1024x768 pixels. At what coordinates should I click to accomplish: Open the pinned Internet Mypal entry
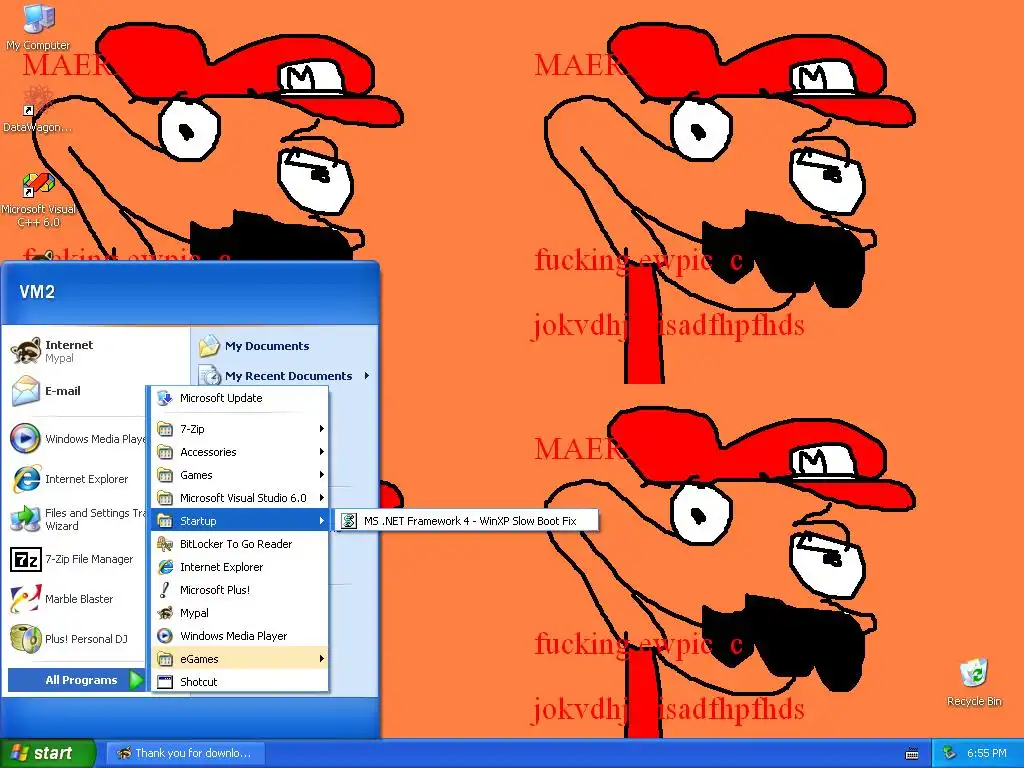coord(95,351)
